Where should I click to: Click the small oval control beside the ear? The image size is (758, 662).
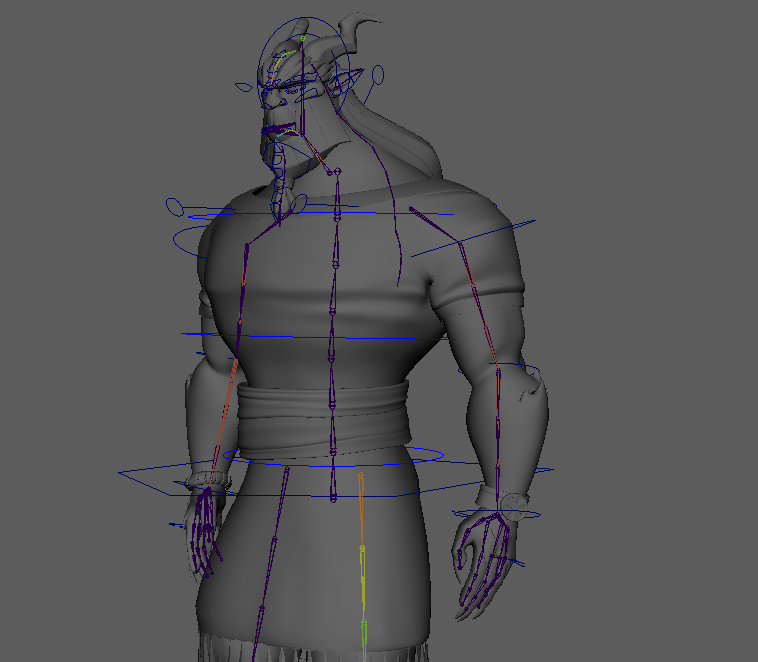(378, 73)
